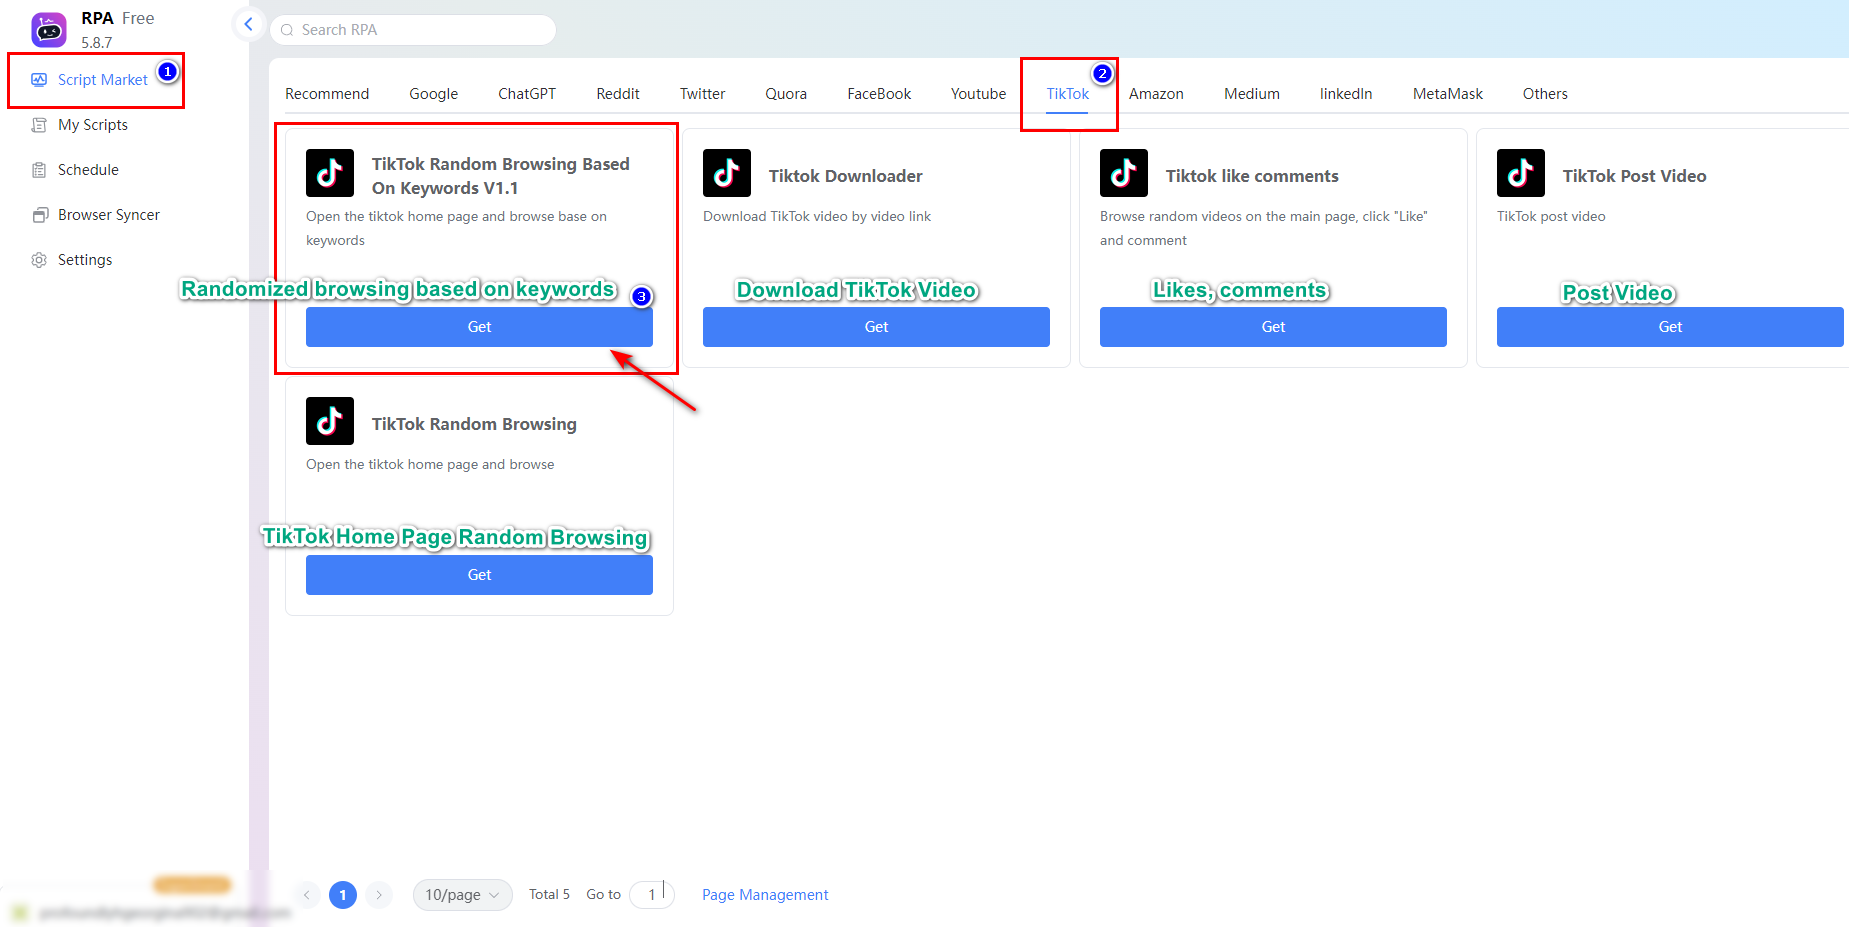
Task: Open the 10/page size dropdown
Action: 462,895
